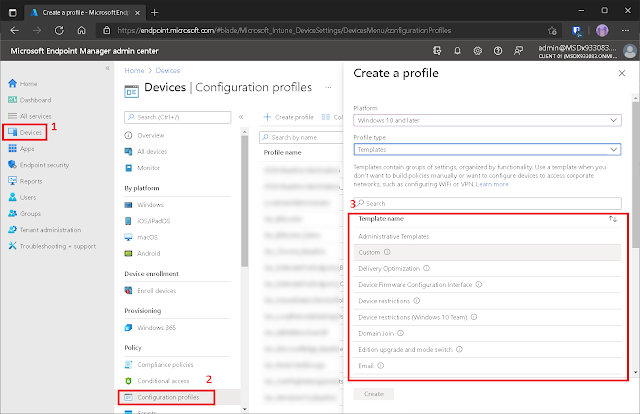Open the notifications bell
The height and width of the screenshot is (414, 640).
457,51
